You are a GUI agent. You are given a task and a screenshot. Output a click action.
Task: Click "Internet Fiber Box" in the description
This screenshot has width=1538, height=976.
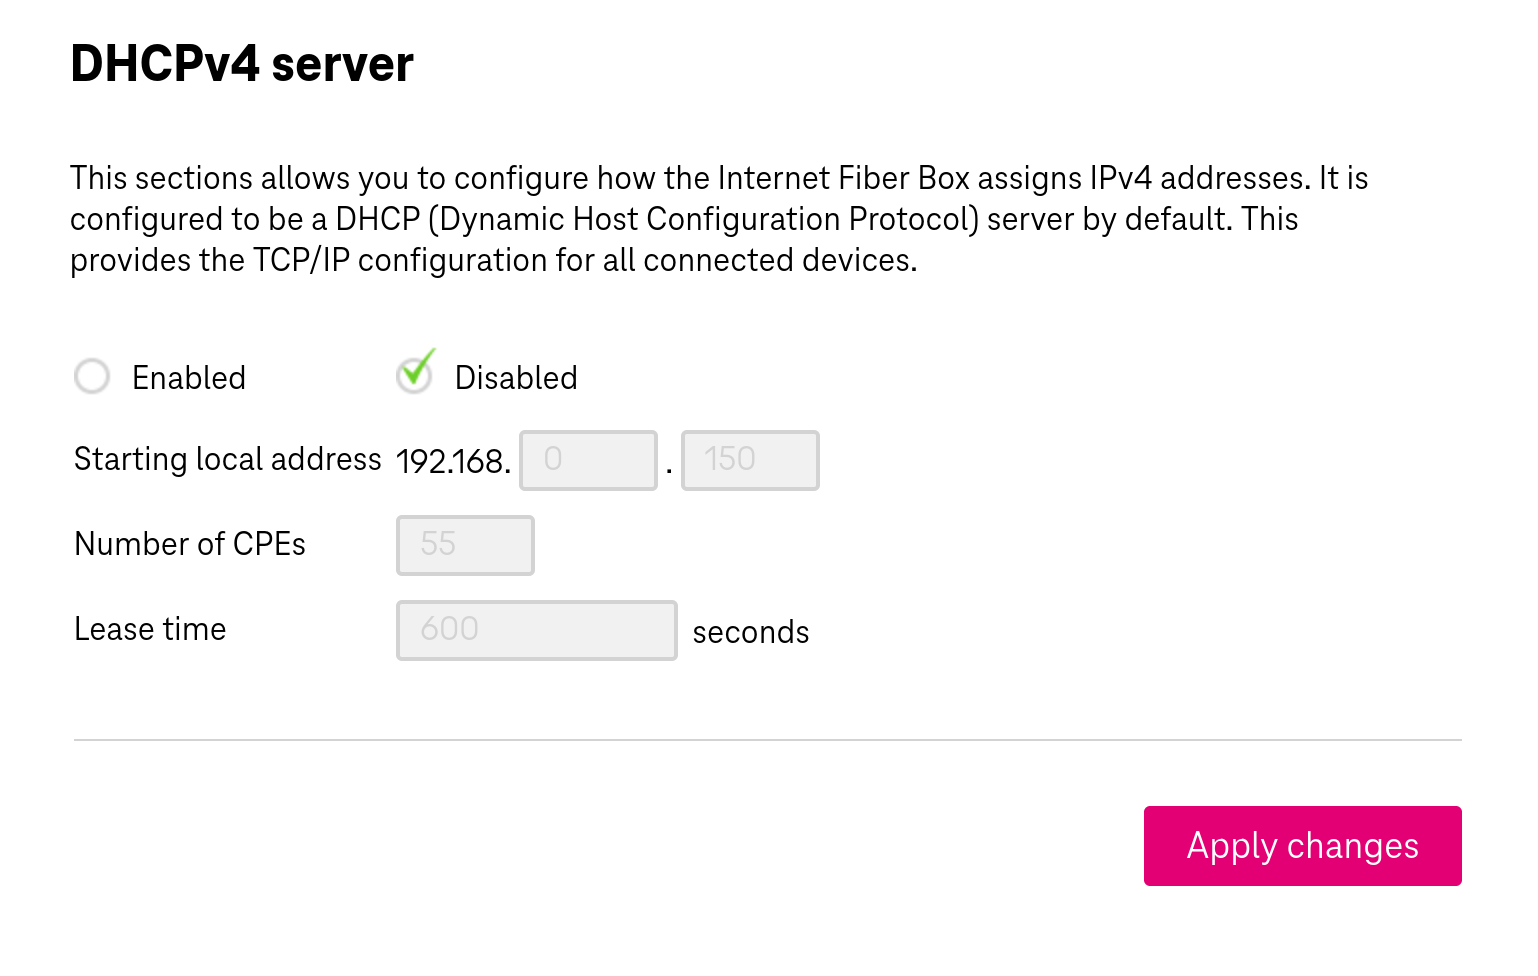(x=844, y=178)
